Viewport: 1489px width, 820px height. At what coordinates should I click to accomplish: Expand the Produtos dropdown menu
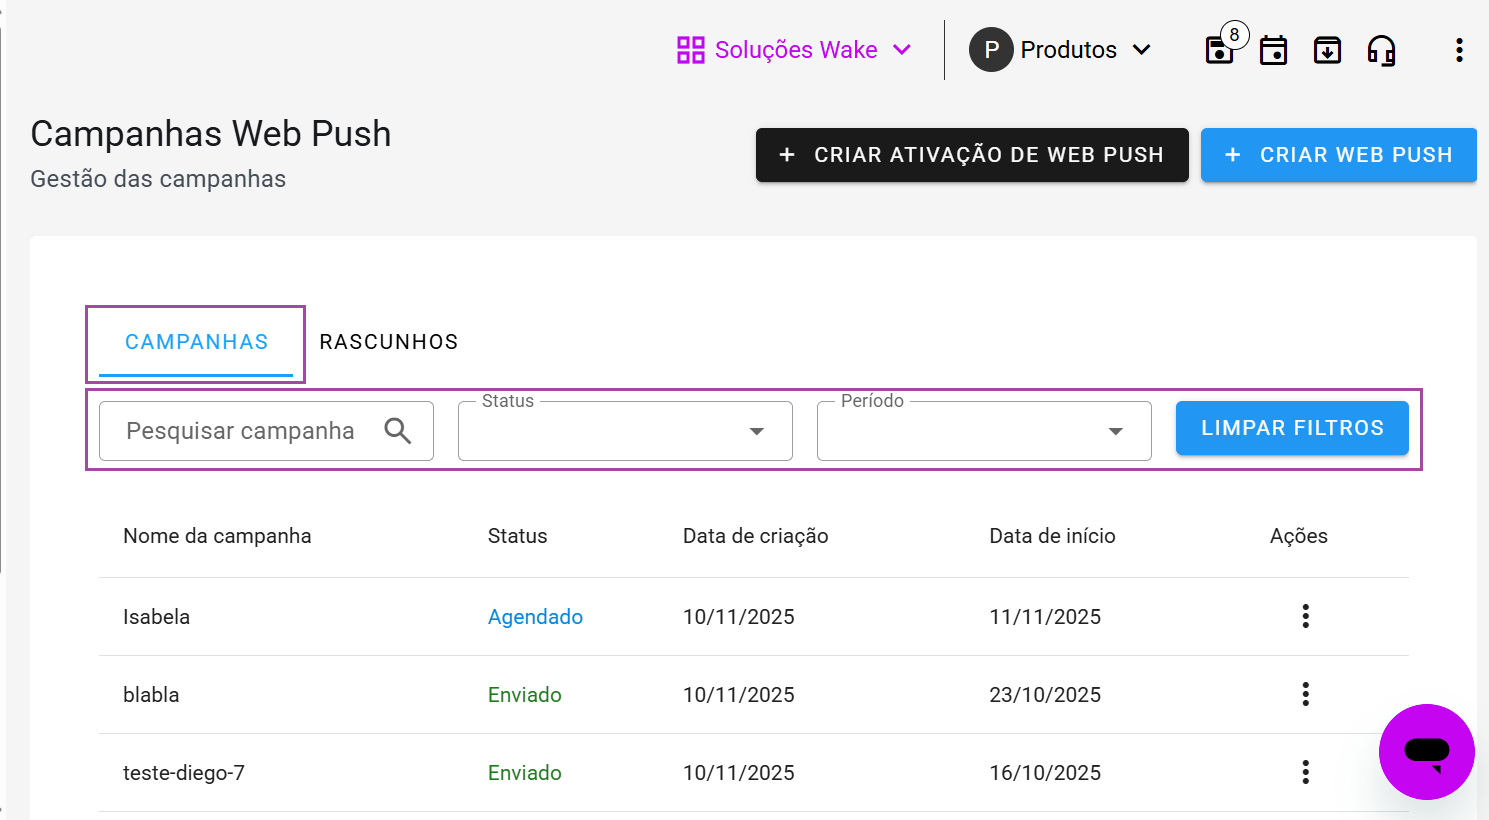pyautogui.click(x=1143, y=49)
